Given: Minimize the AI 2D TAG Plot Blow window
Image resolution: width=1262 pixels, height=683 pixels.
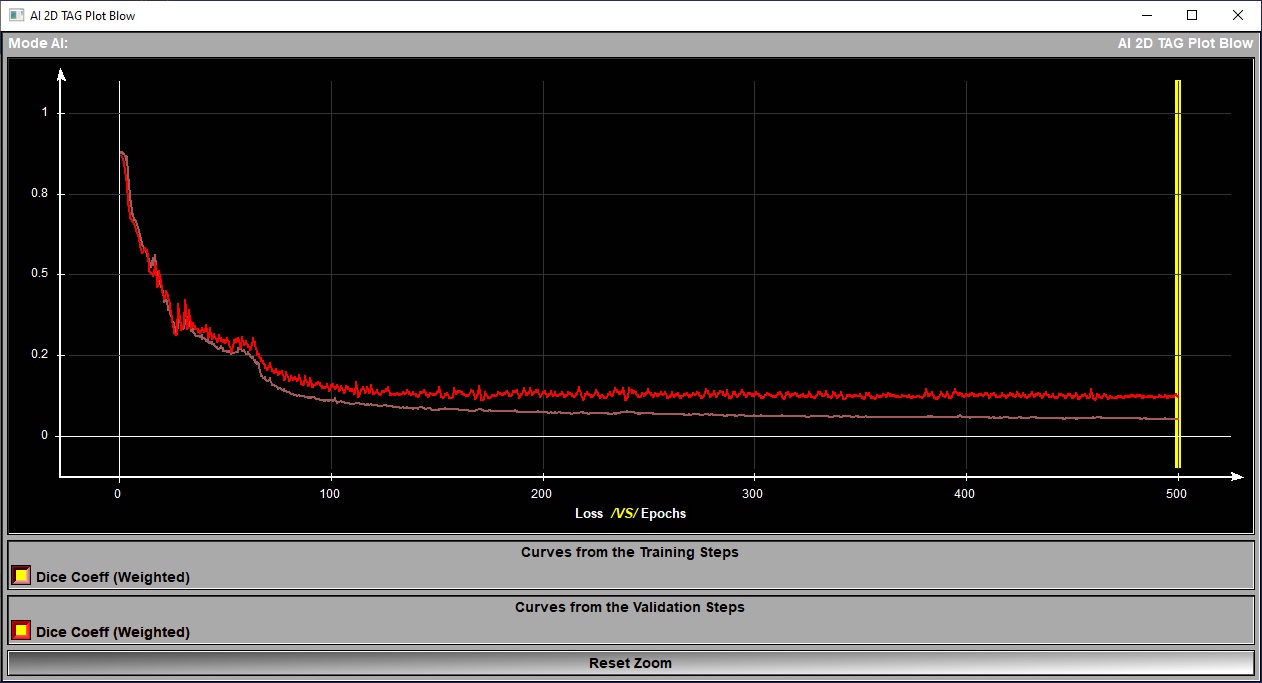Looking at the screenshot, I should [x=1145, y=16].
